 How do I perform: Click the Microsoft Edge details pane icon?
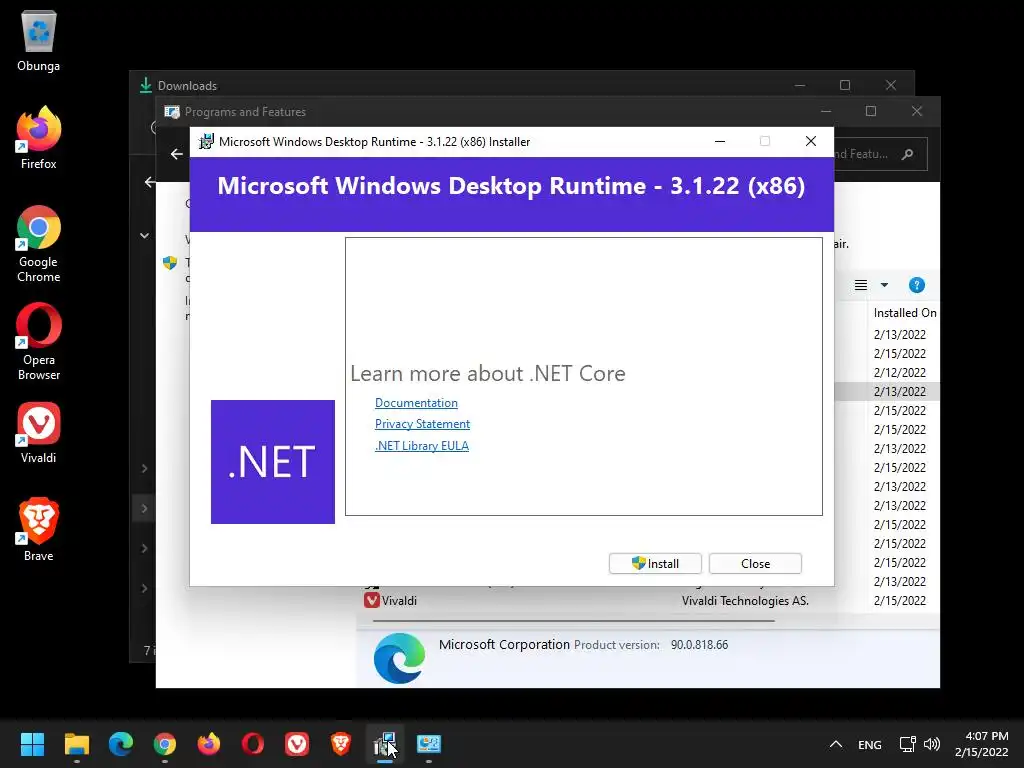point(399,658)
